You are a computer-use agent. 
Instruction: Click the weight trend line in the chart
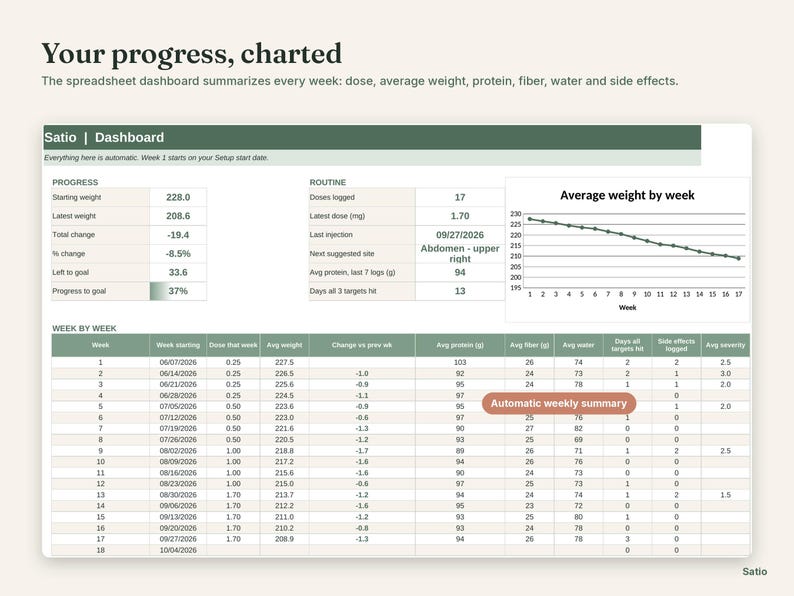(x=634, y=237)
